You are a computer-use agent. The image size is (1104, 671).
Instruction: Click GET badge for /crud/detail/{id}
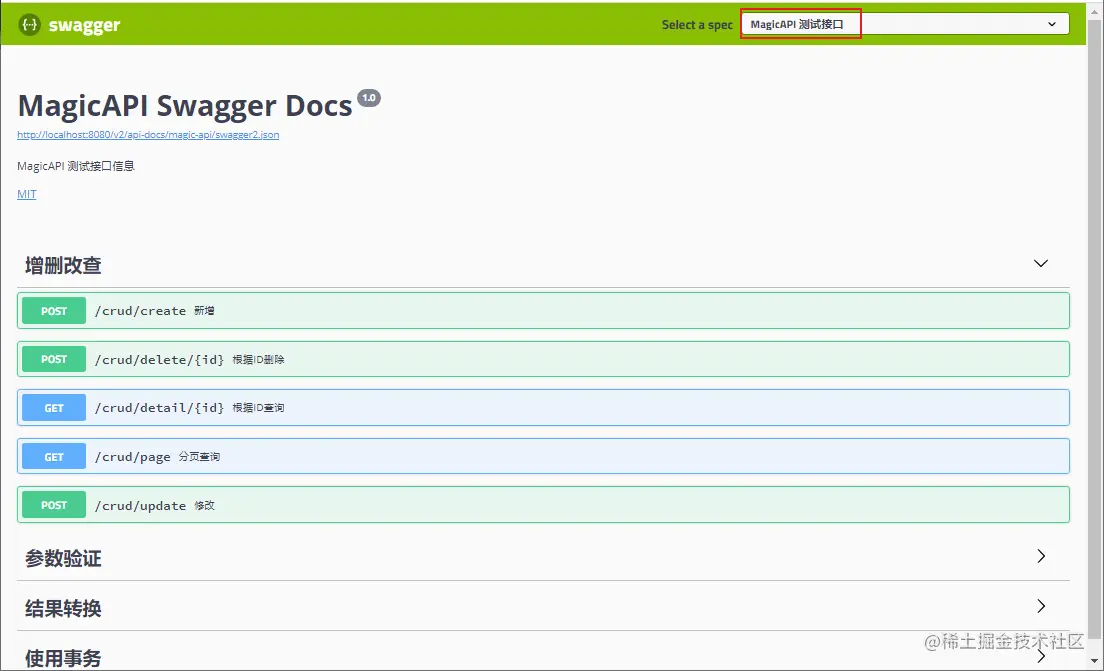click(x=54, y=408)
